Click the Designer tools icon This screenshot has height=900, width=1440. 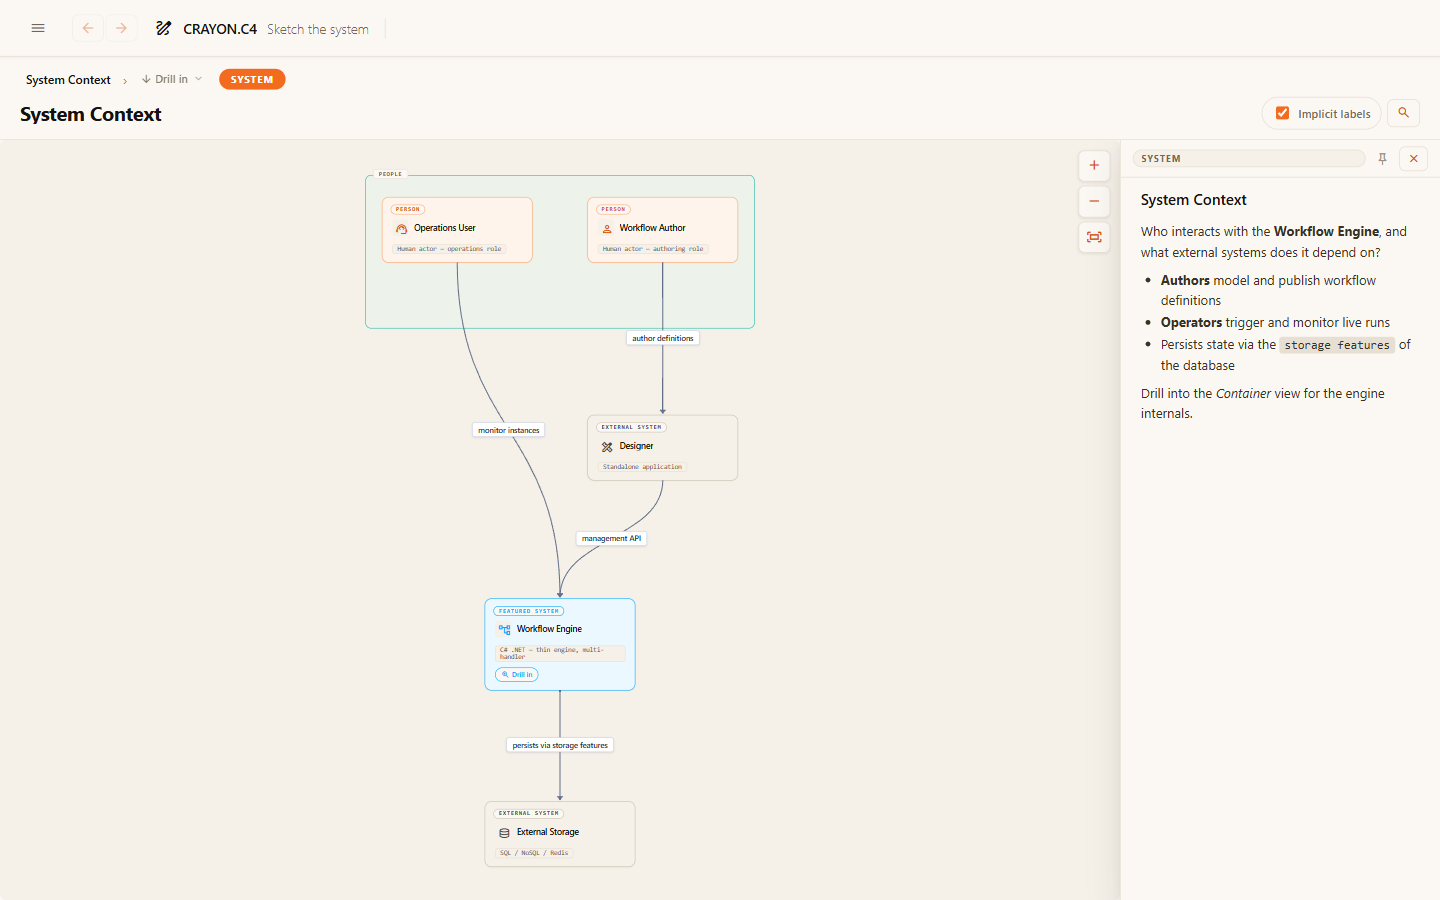607,447
